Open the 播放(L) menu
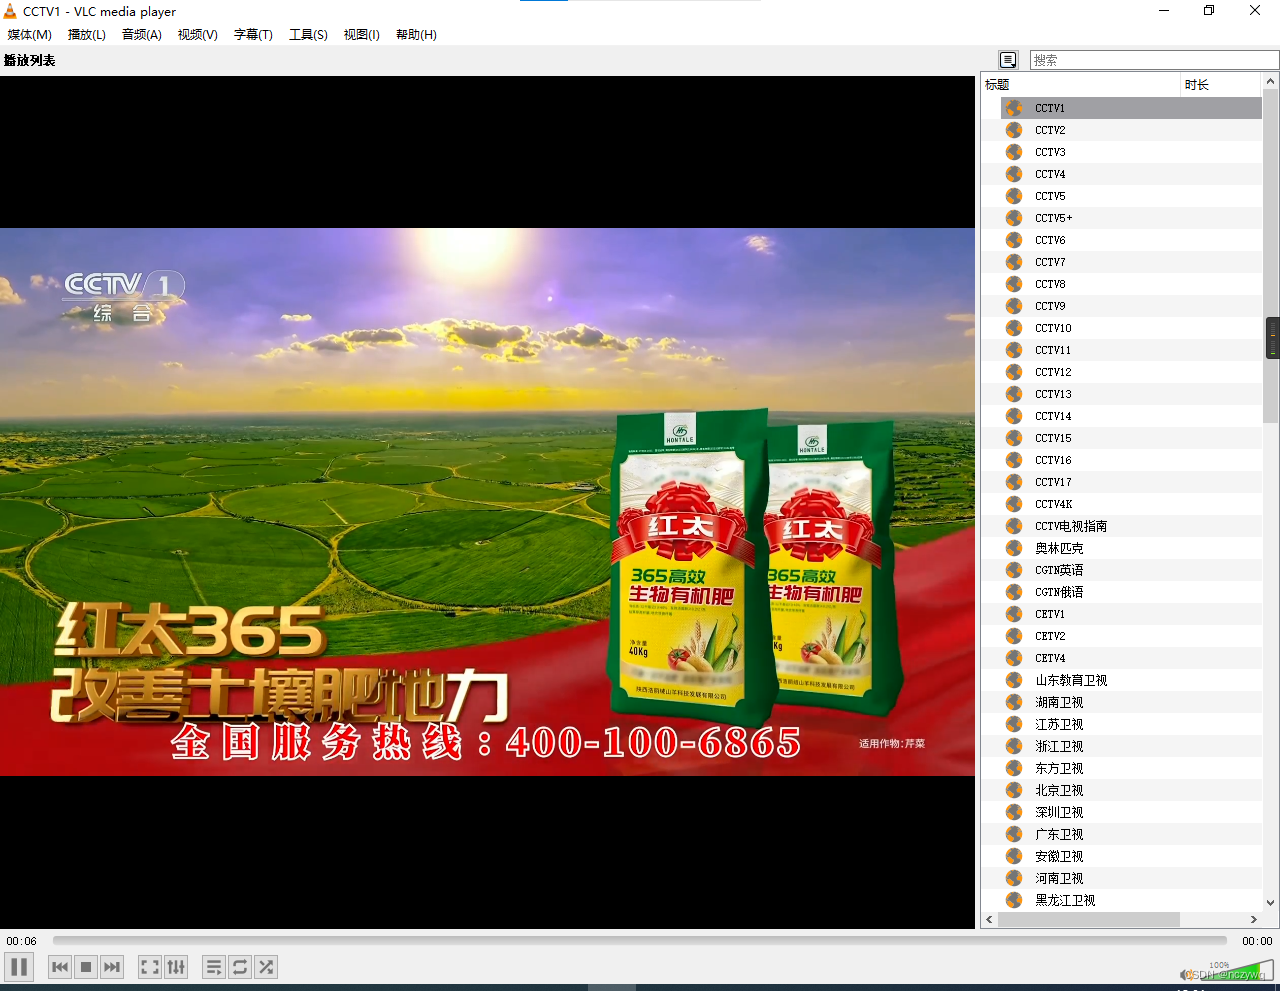 (87, 34)
